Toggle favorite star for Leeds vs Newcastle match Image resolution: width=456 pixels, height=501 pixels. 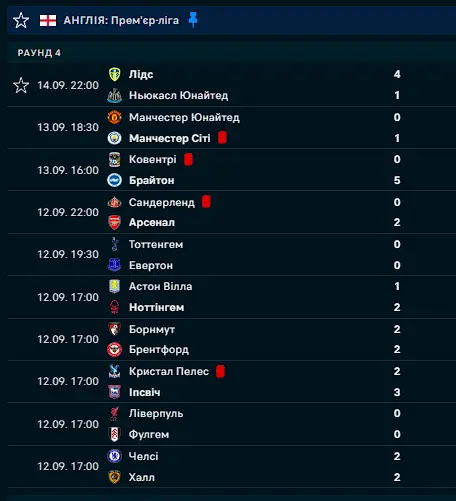(x=21, y=85)
